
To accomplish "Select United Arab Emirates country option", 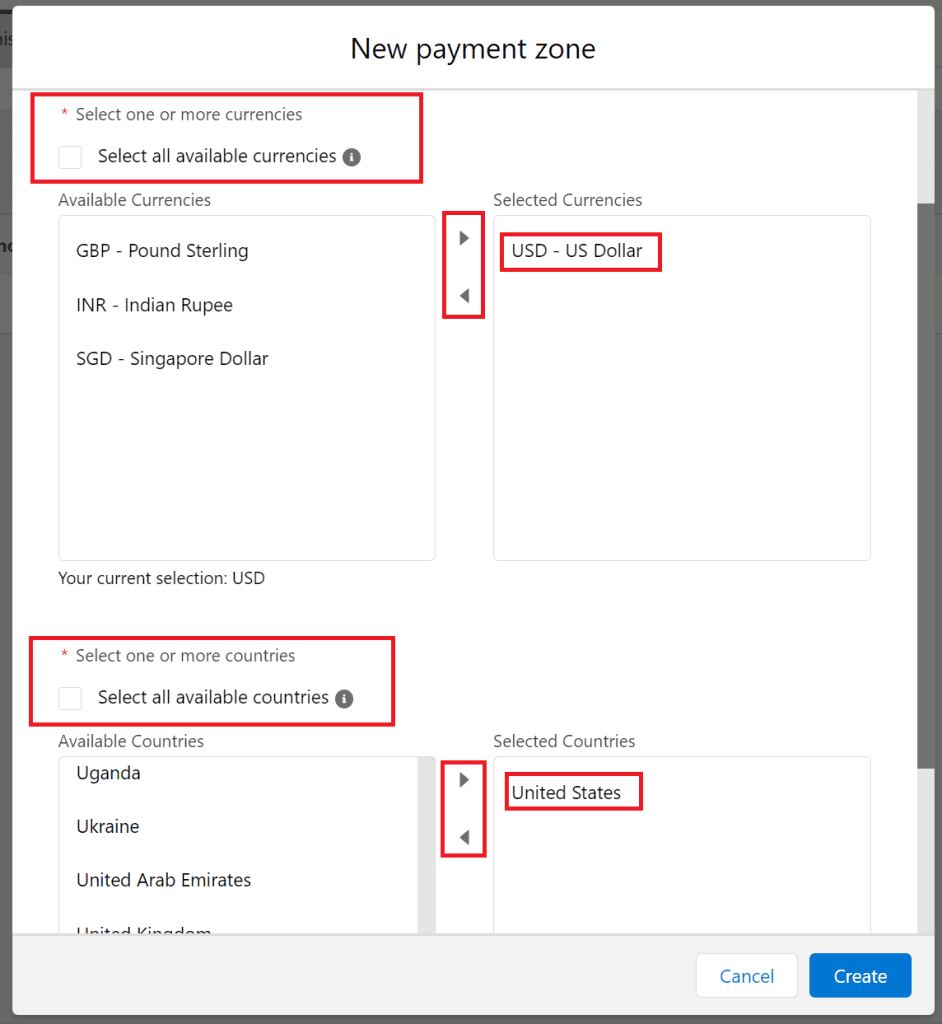I will coord(164,880).
